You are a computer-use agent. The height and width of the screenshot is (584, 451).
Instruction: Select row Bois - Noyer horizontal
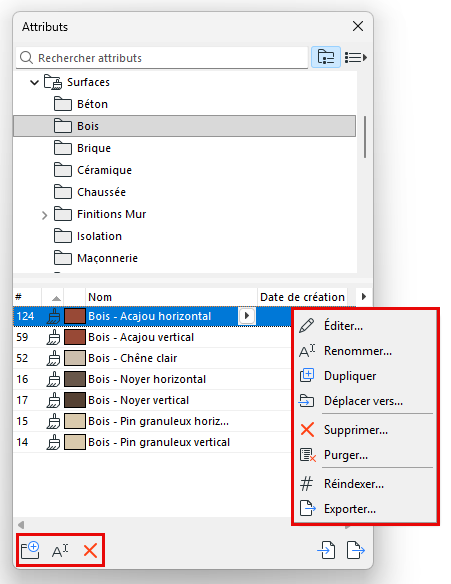pos(152,379)
